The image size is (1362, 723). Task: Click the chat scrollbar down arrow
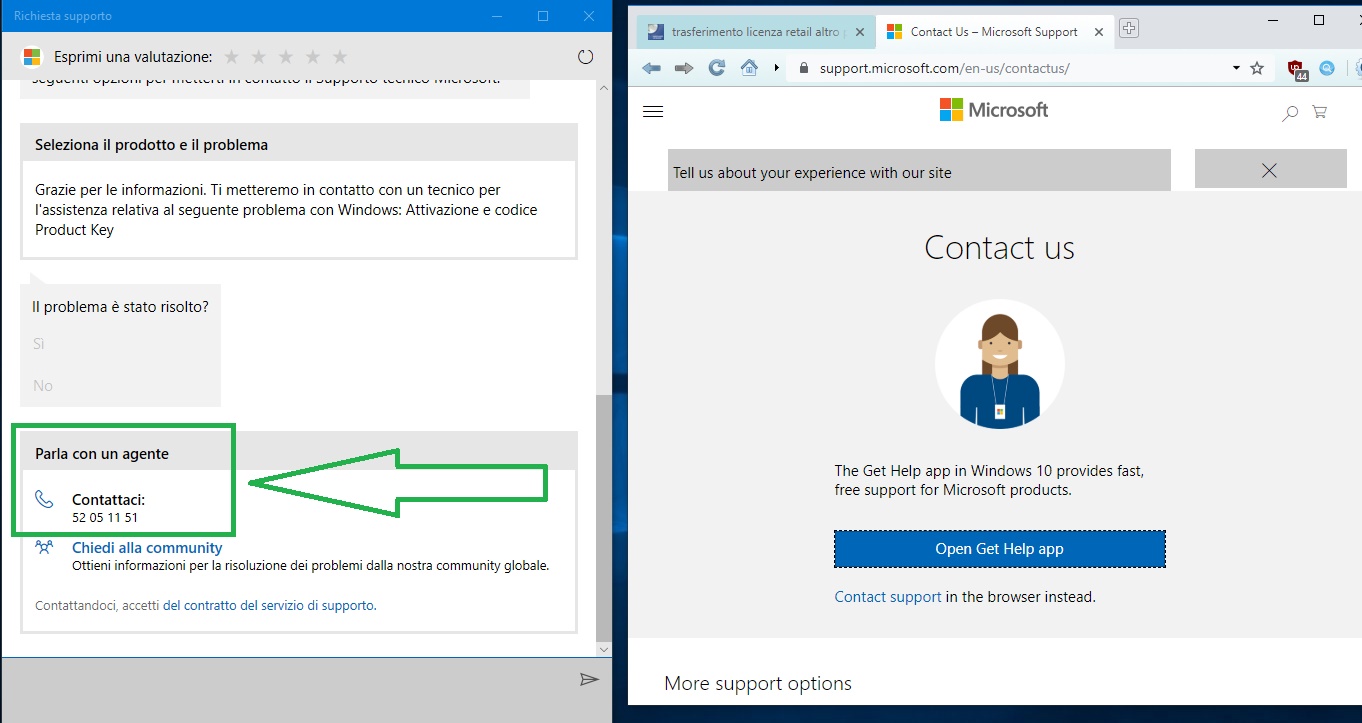pyautogui.click(x=603, y=650)
